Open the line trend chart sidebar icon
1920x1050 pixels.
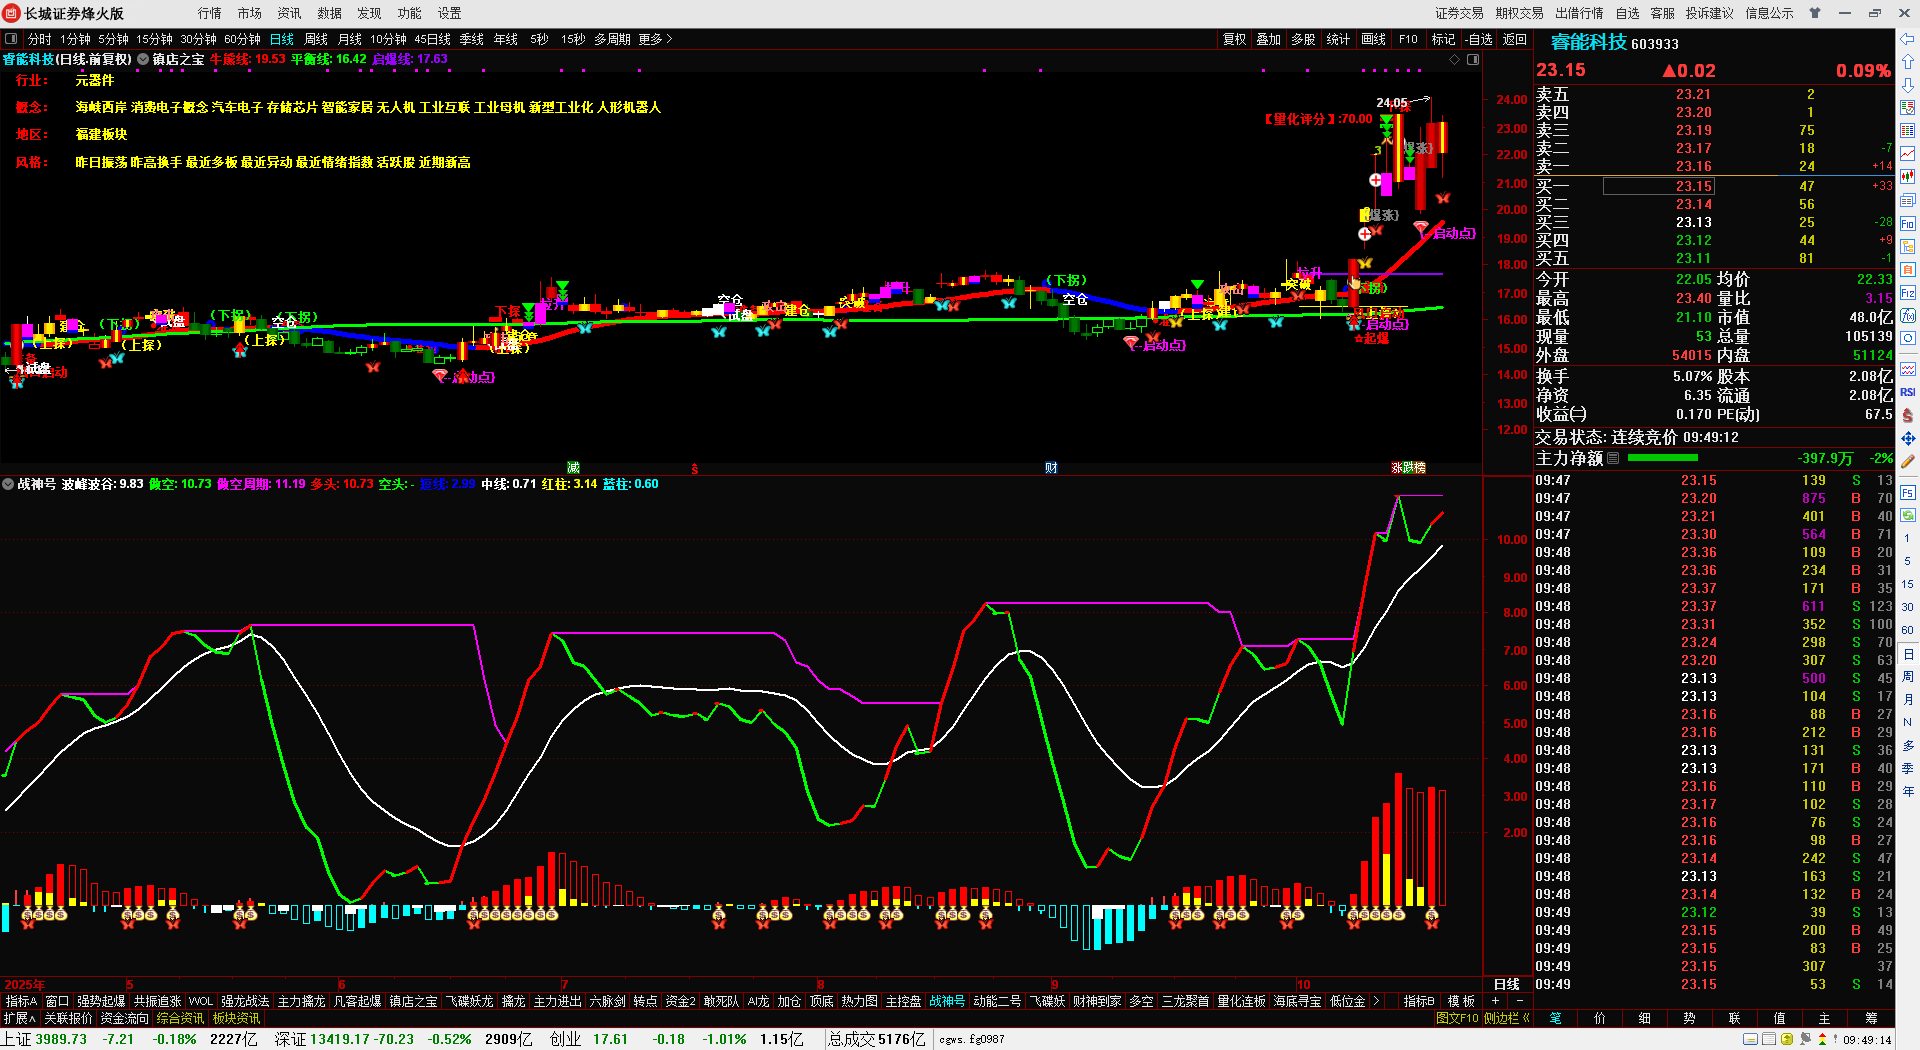point(1908,154)
